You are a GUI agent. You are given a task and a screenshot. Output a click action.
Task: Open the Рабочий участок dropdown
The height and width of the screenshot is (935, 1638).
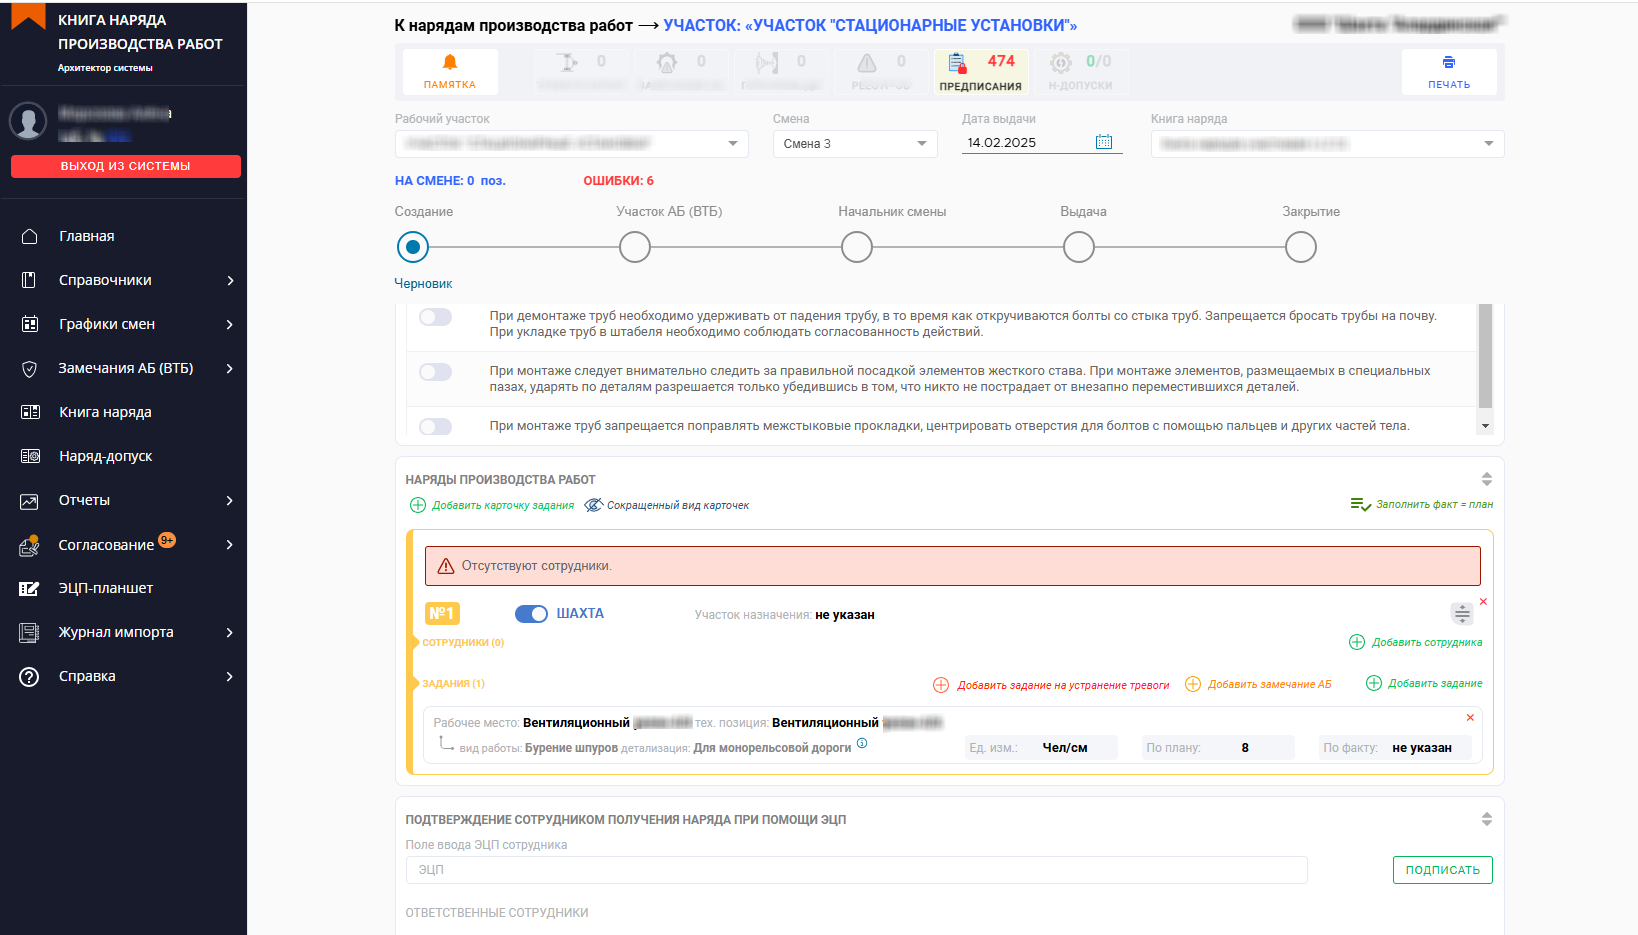(x=571, y=144)
